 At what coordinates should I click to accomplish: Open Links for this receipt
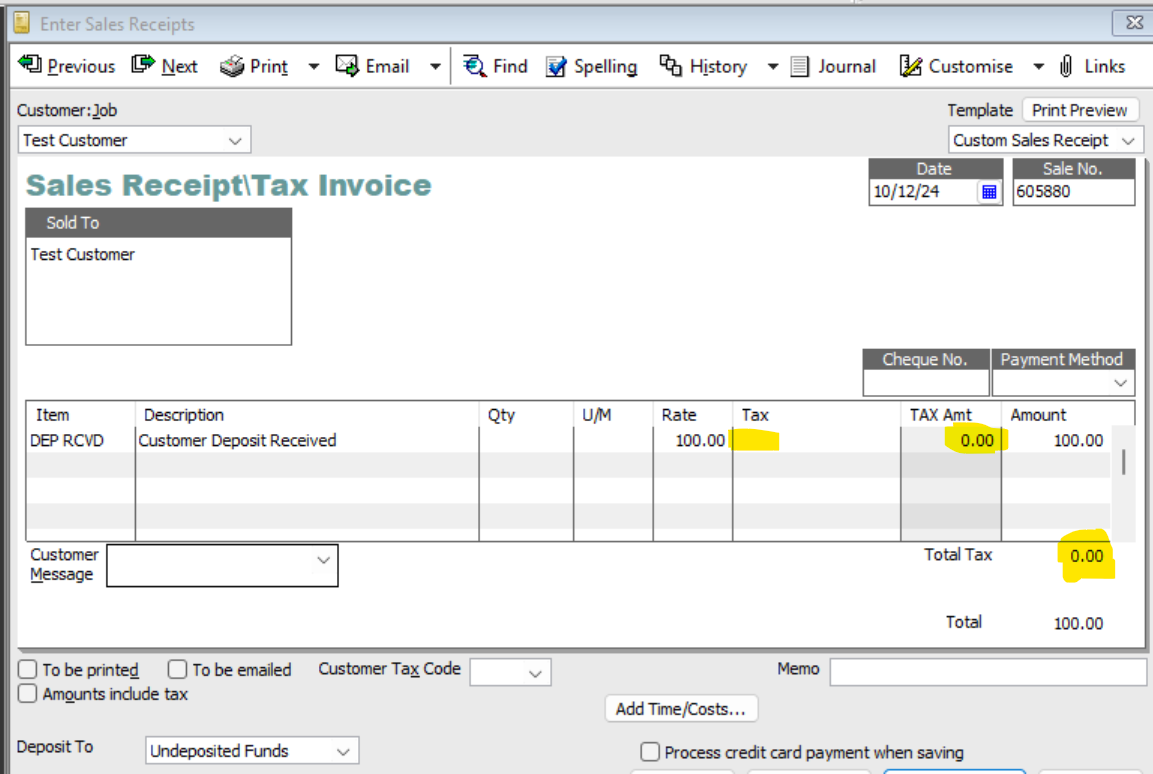coord(1092,66)
